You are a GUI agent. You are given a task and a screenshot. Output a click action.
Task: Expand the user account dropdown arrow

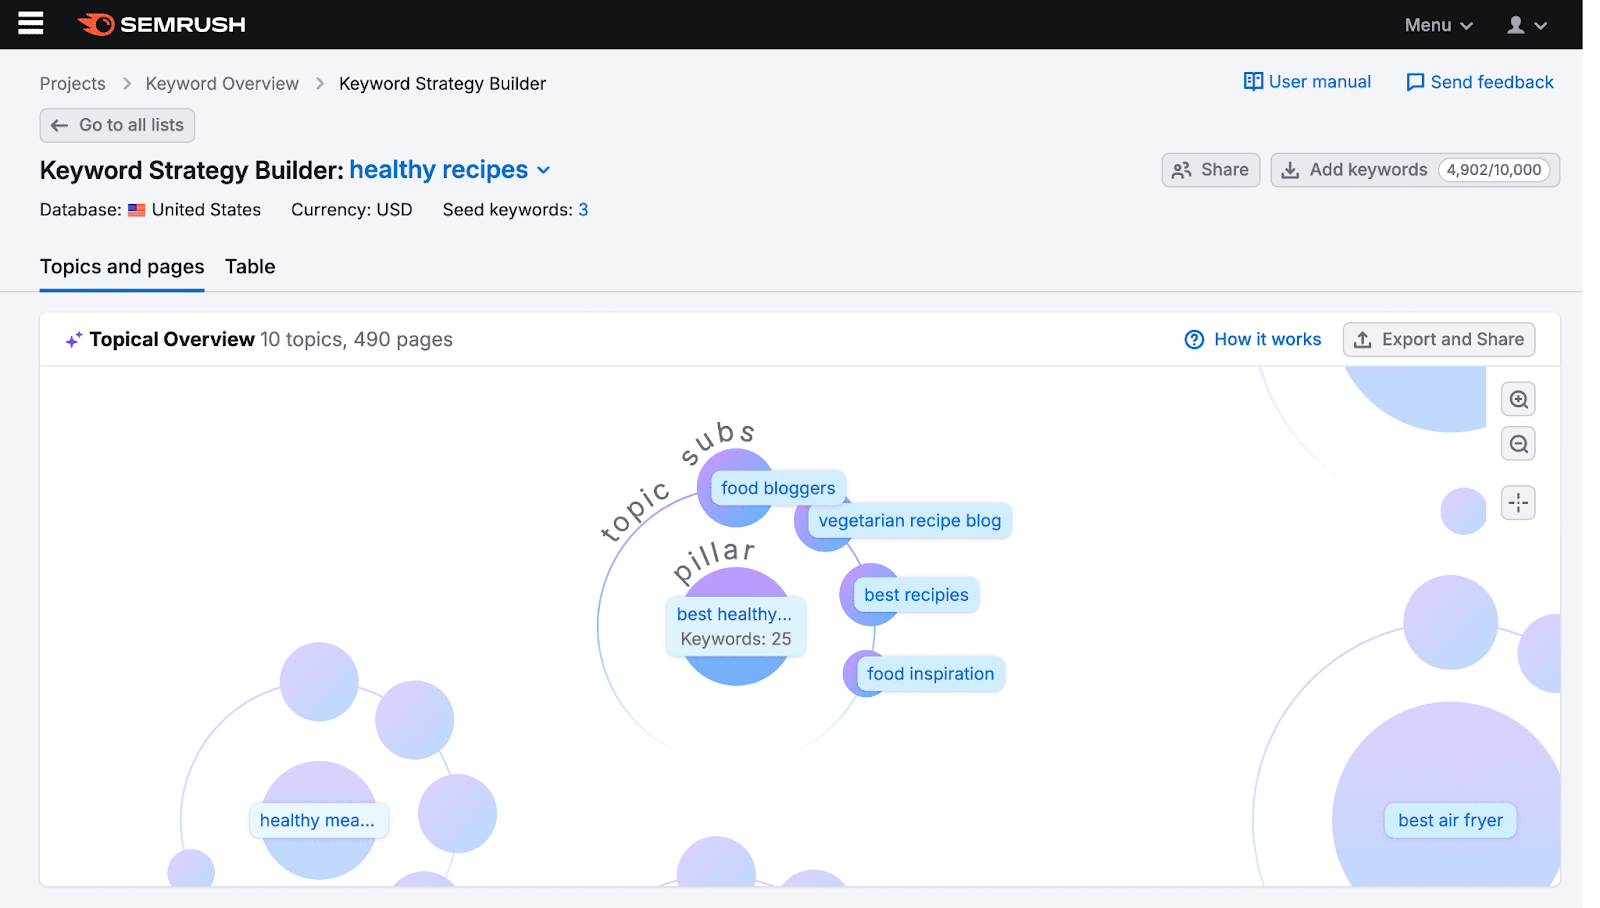pos(1541,24)
